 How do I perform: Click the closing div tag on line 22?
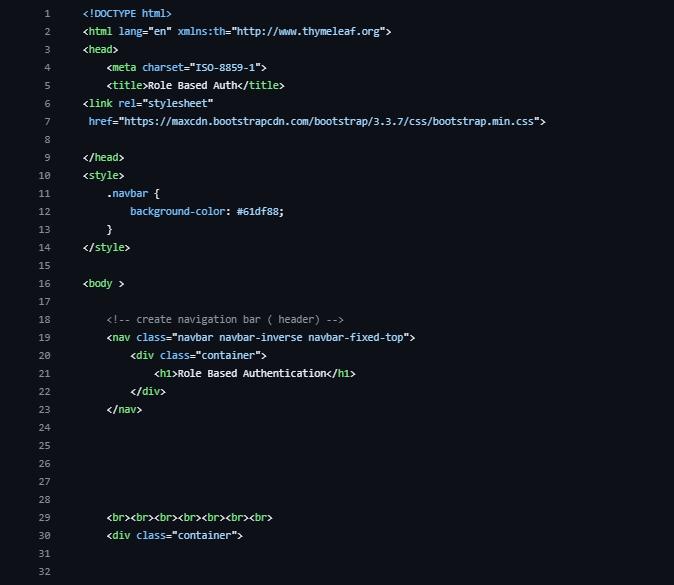(x=148, y=392)
